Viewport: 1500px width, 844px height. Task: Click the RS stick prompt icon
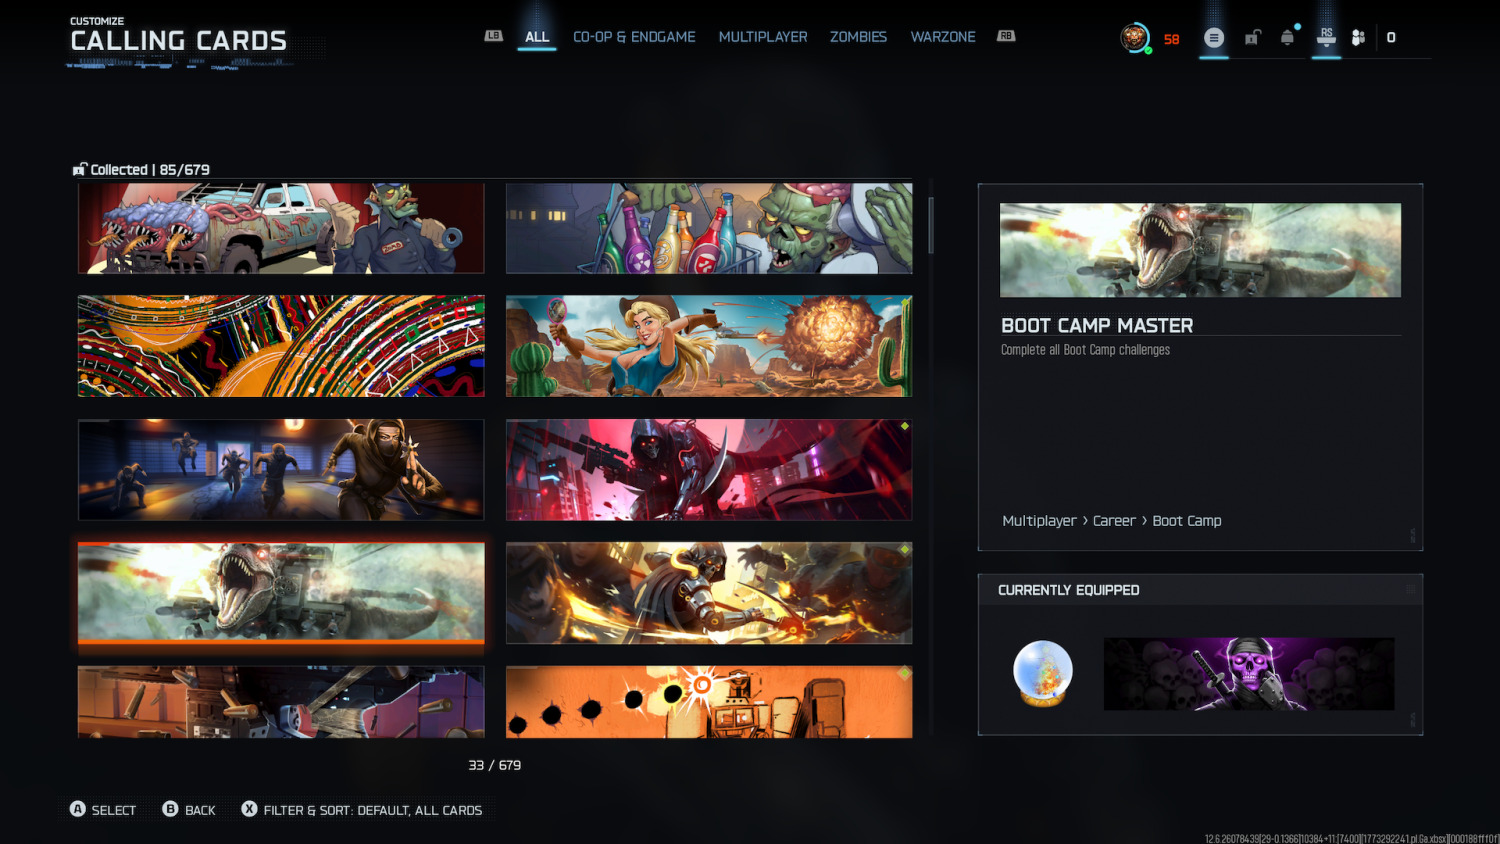click(x=1326, y=37)
